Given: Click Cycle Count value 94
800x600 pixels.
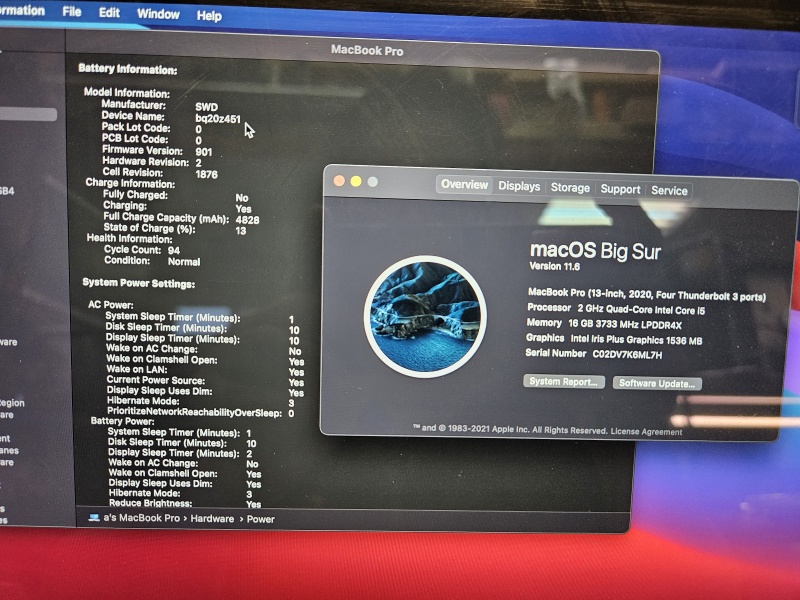Looking at the screenshot, I should click(x=173, y=251).
